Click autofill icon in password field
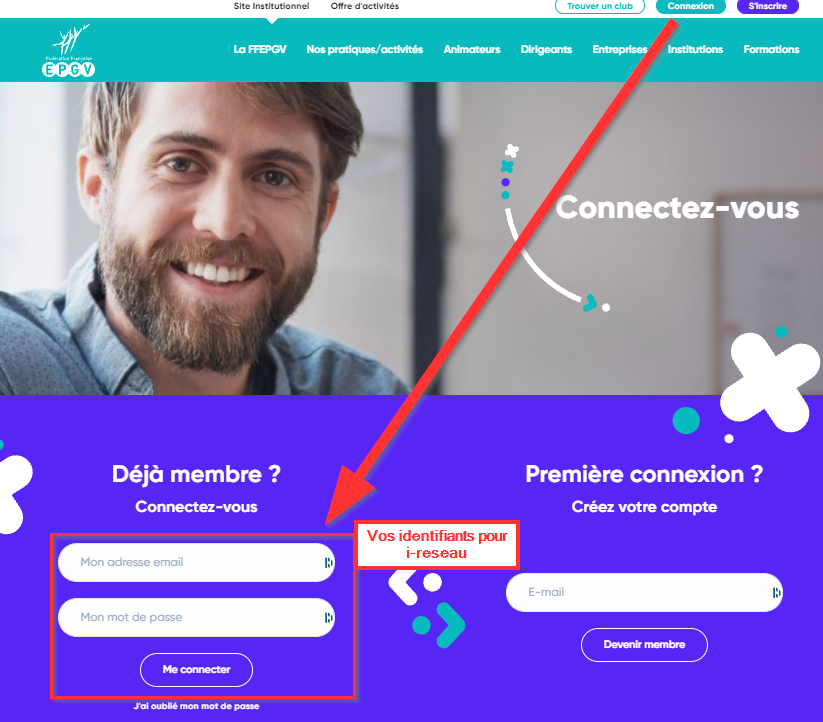Screen dimensions: 823x722 tap(329, 618)
